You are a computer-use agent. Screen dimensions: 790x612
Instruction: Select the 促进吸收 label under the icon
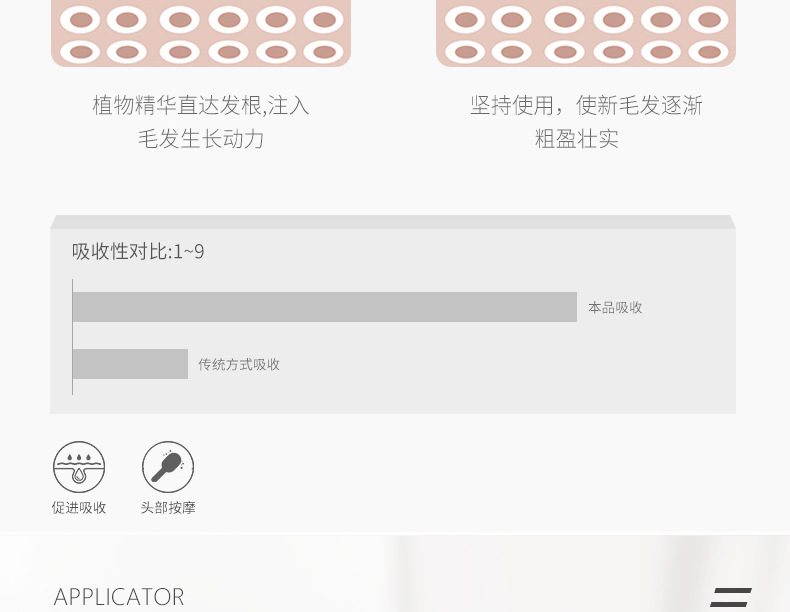tap(79, 507)
